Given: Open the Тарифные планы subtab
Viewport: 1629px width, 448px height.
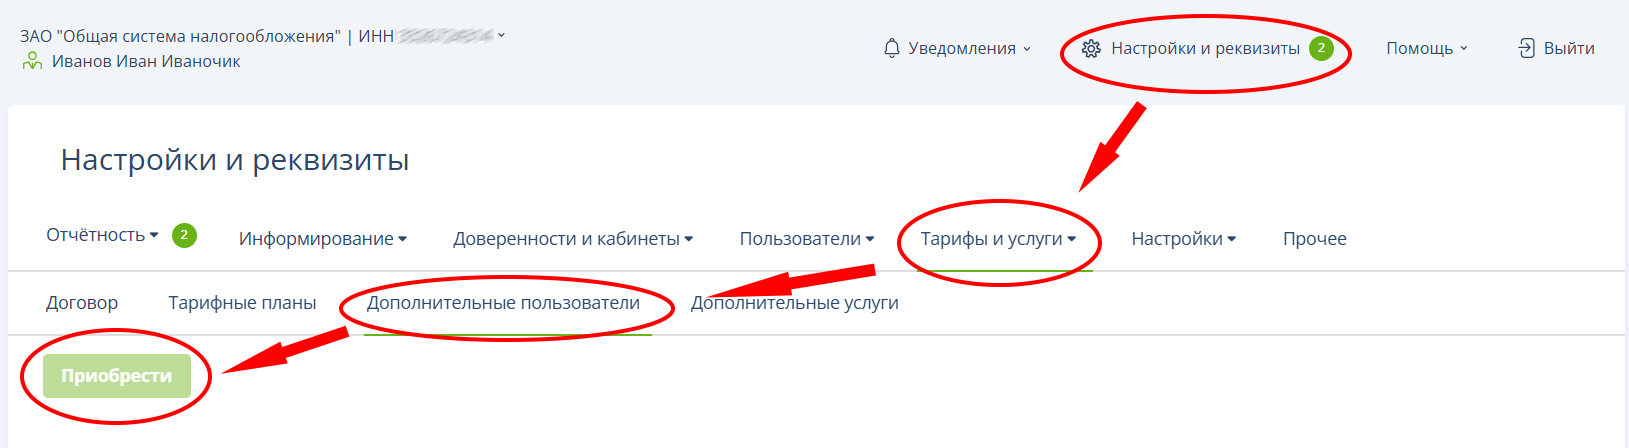Looking at the screenshot, I should pyautogui.click(x=242, y=303).
